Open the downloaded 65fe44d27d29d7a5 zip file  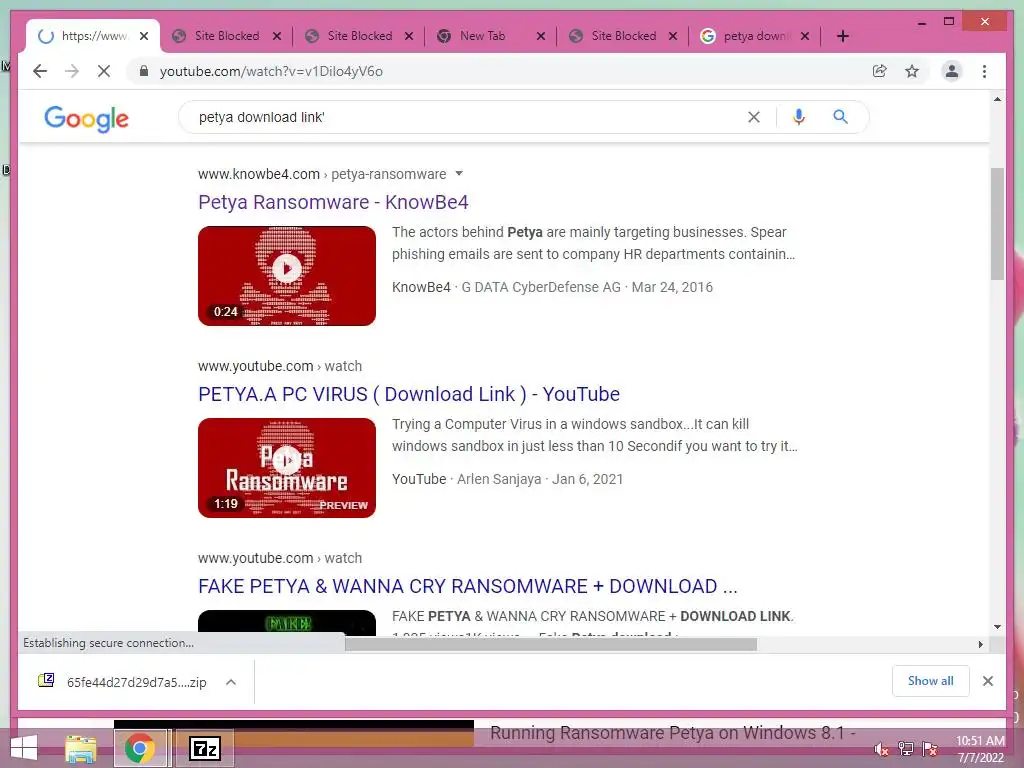tap(123, 682)
